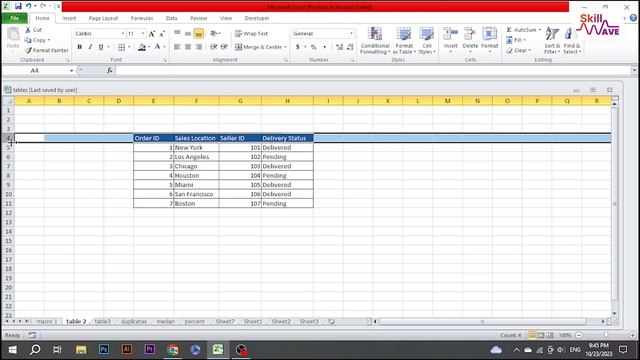The height and width of the screenshot is (360, 640).
Task: Open Format as Table gallery
Action: (x=404, y=40)
